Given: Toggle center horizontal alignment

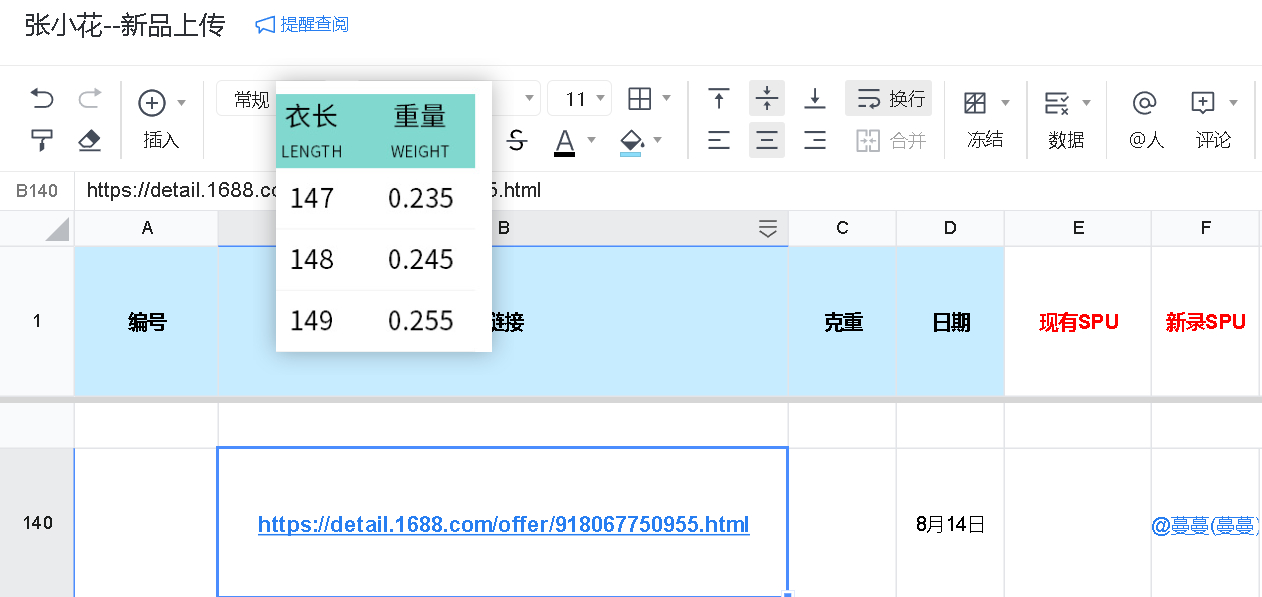Looking at the screenshot, I should pyautogui.click(x=767, y=140).
